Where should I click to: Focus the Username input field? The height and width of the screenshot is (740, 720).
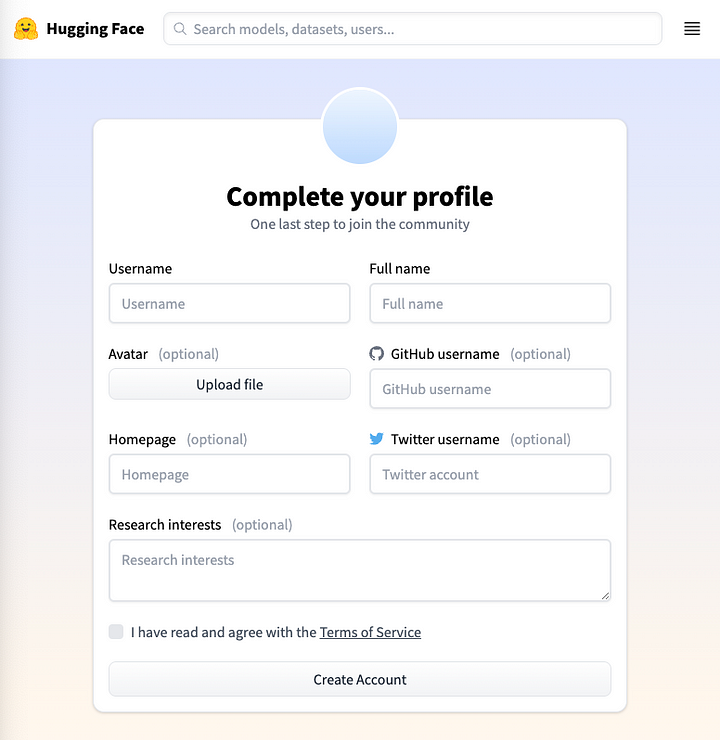[x=230, y=304]
